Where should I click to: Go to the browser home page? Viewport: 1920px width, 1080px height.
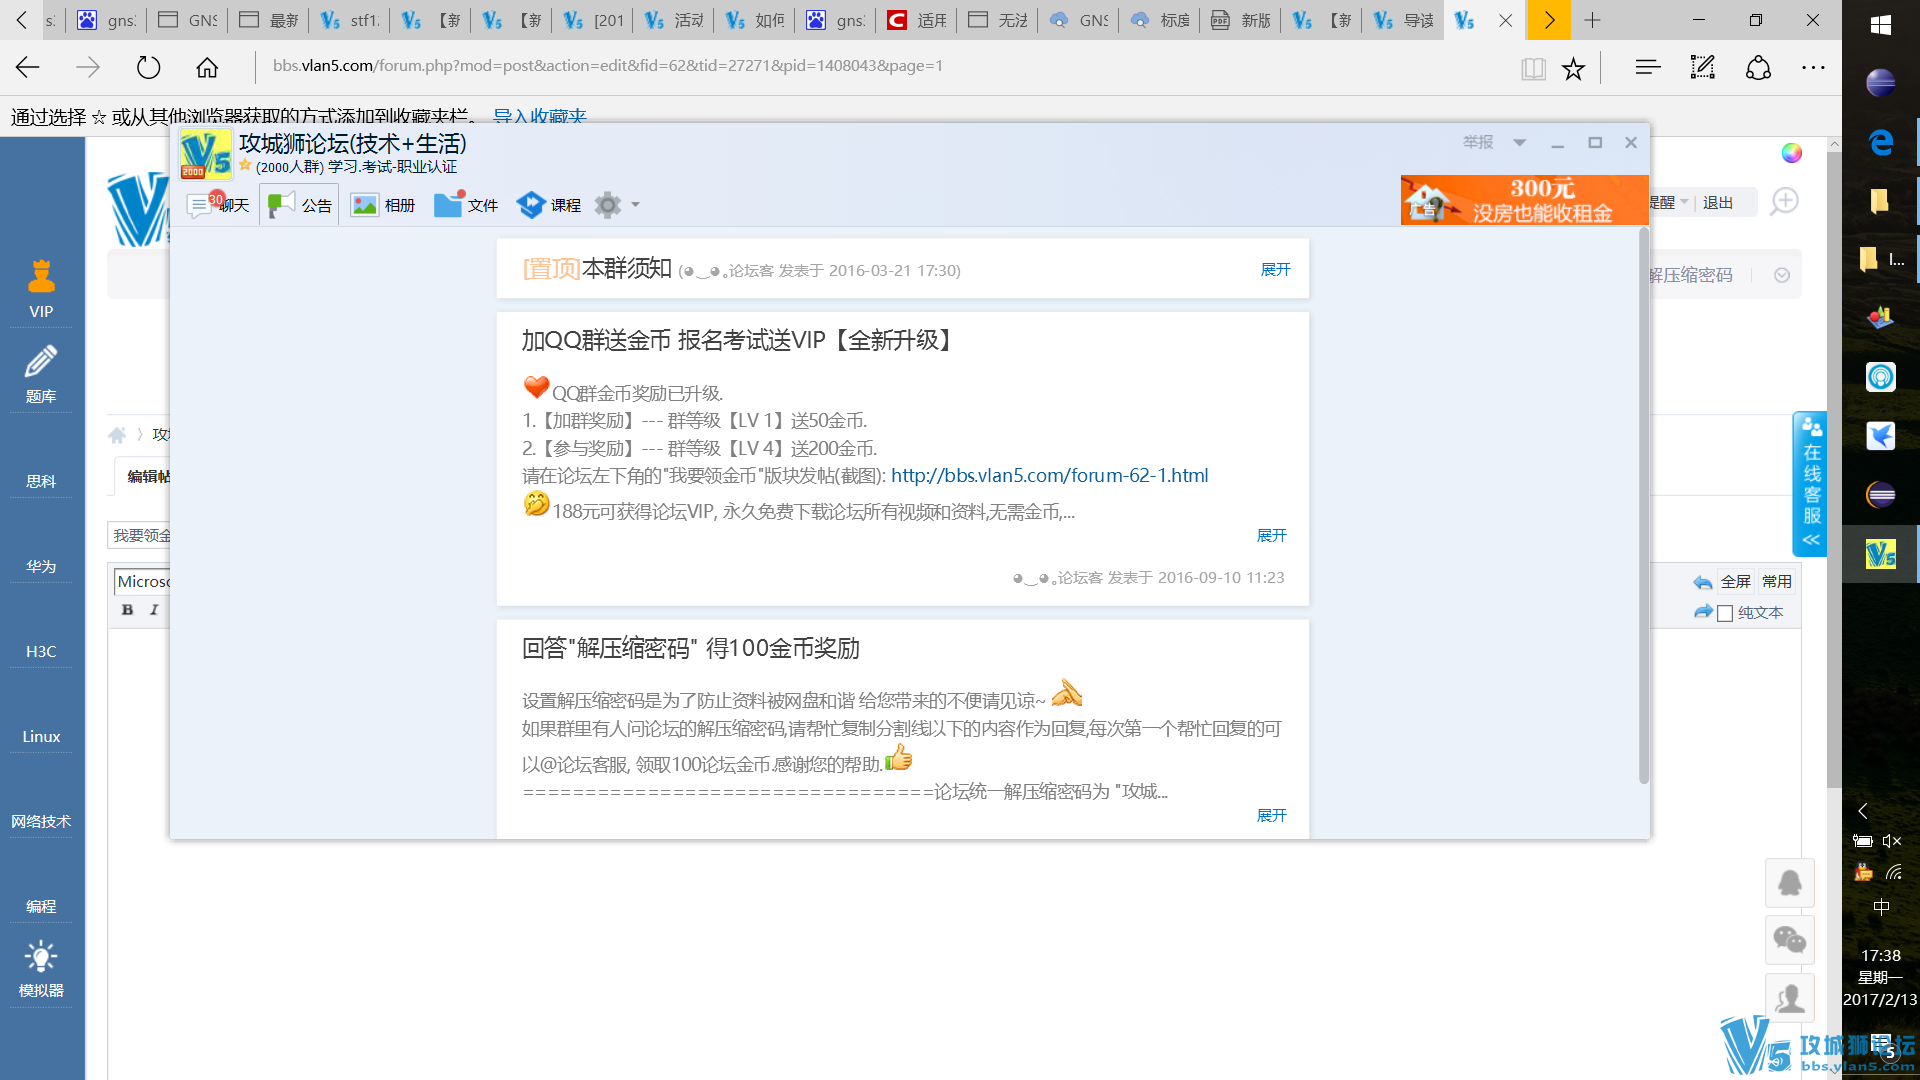tap(207, 67)
